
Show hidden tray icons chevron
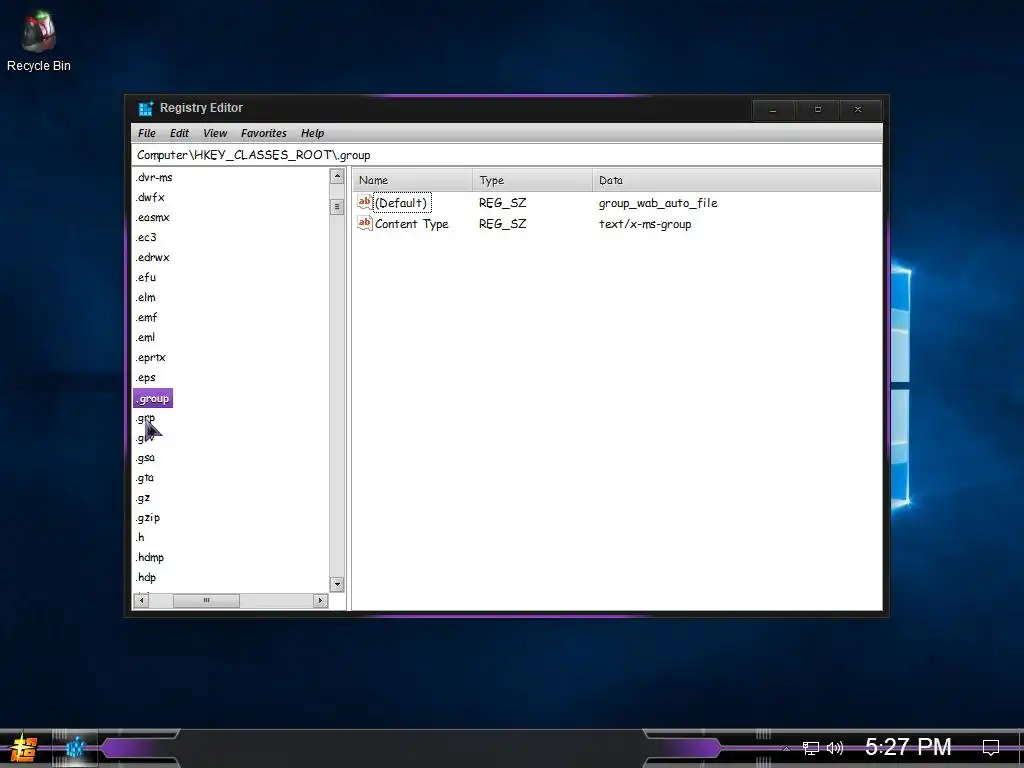[786, 748]
